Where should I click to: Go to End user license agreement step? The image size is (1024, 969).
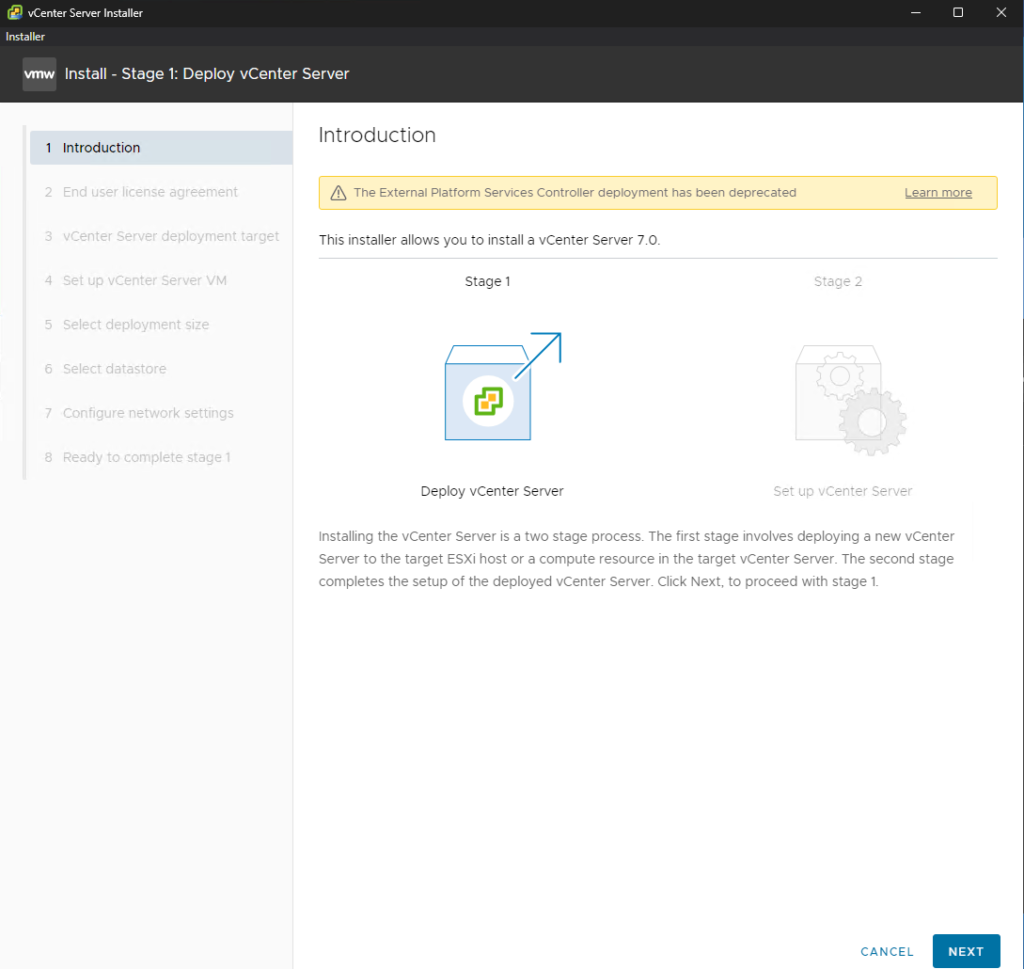150,192
